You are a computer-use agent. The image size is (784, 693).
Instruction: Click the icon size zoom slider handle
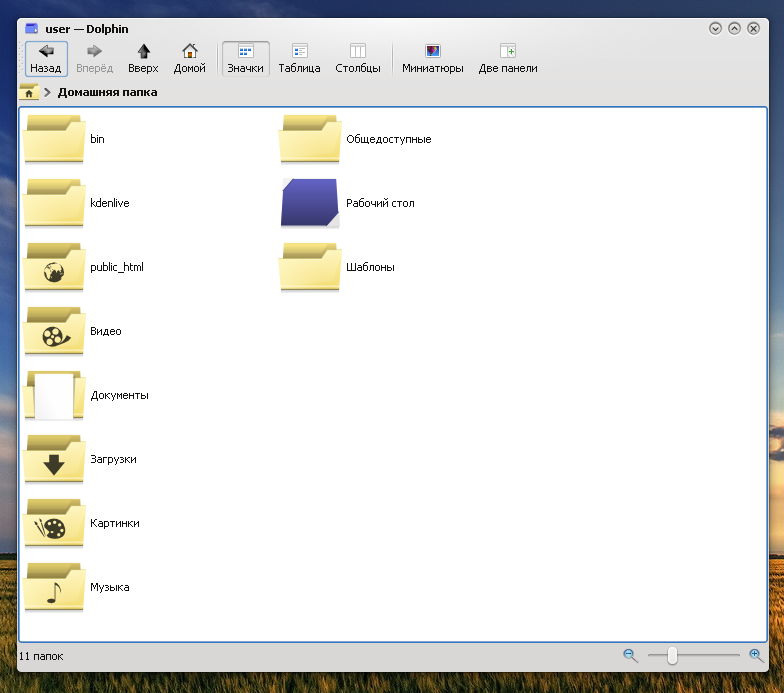tap(672, 656)
